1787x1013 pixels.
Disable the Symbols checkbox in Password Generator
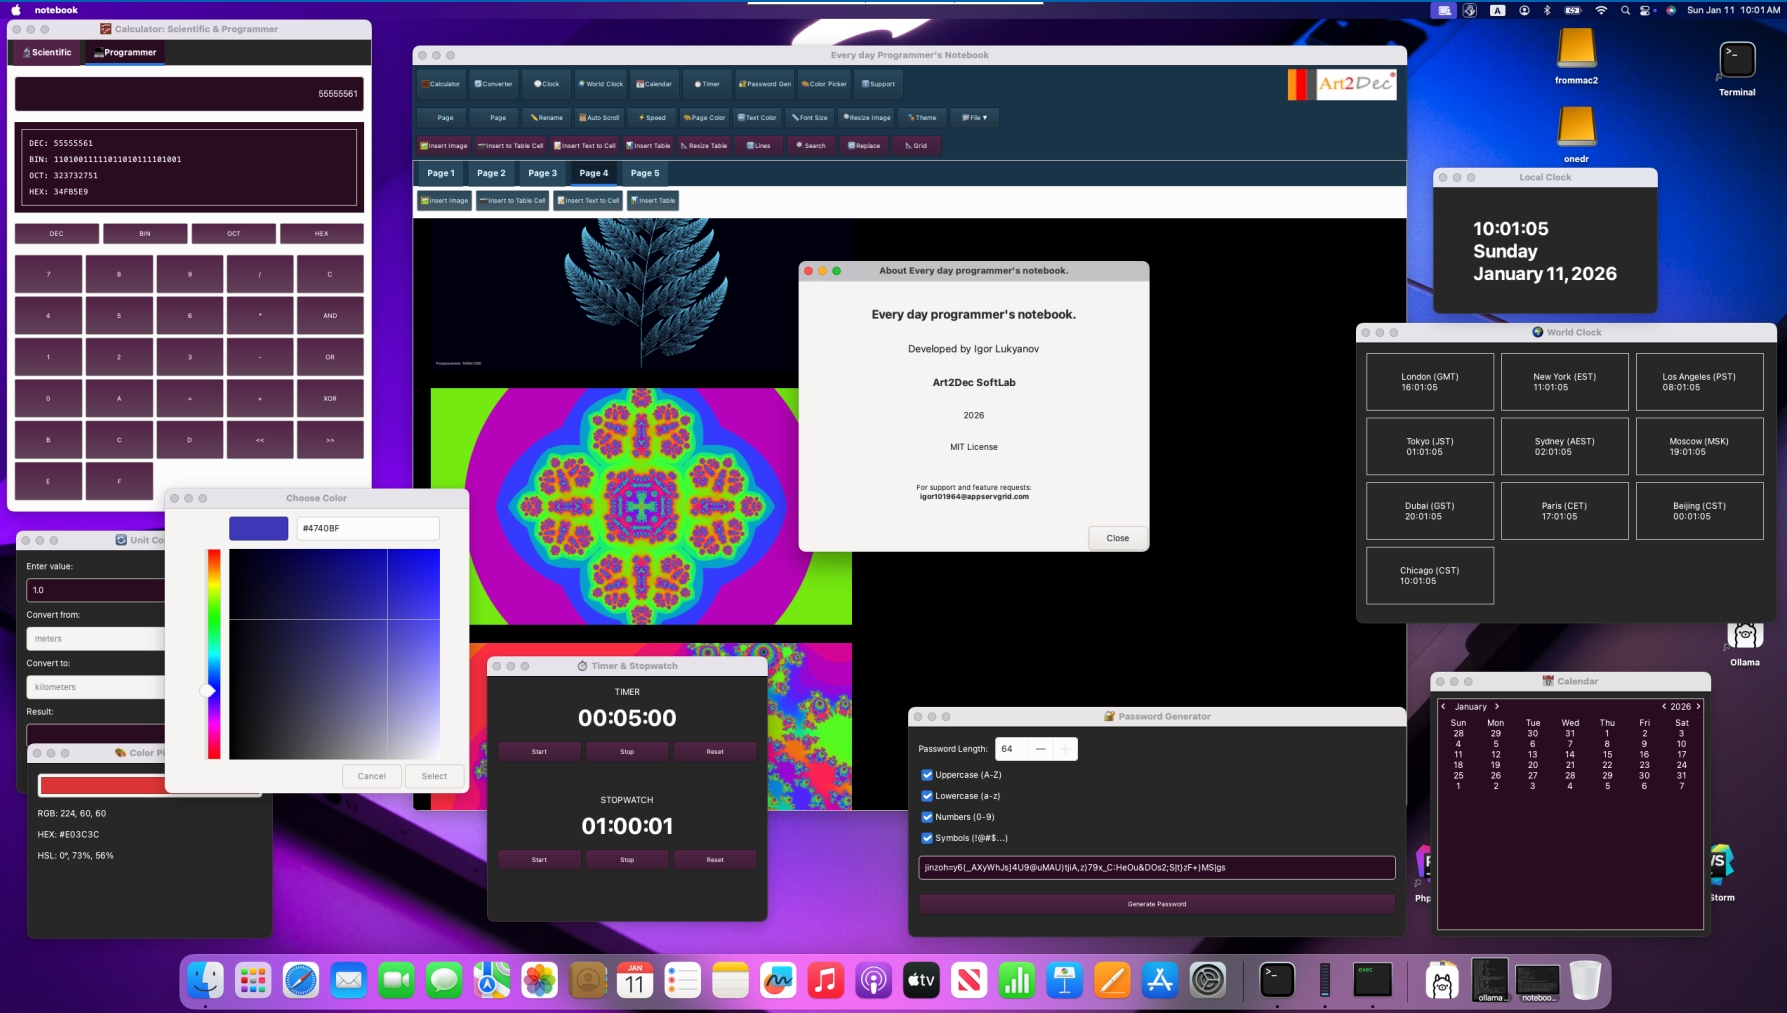pos(927,838)
